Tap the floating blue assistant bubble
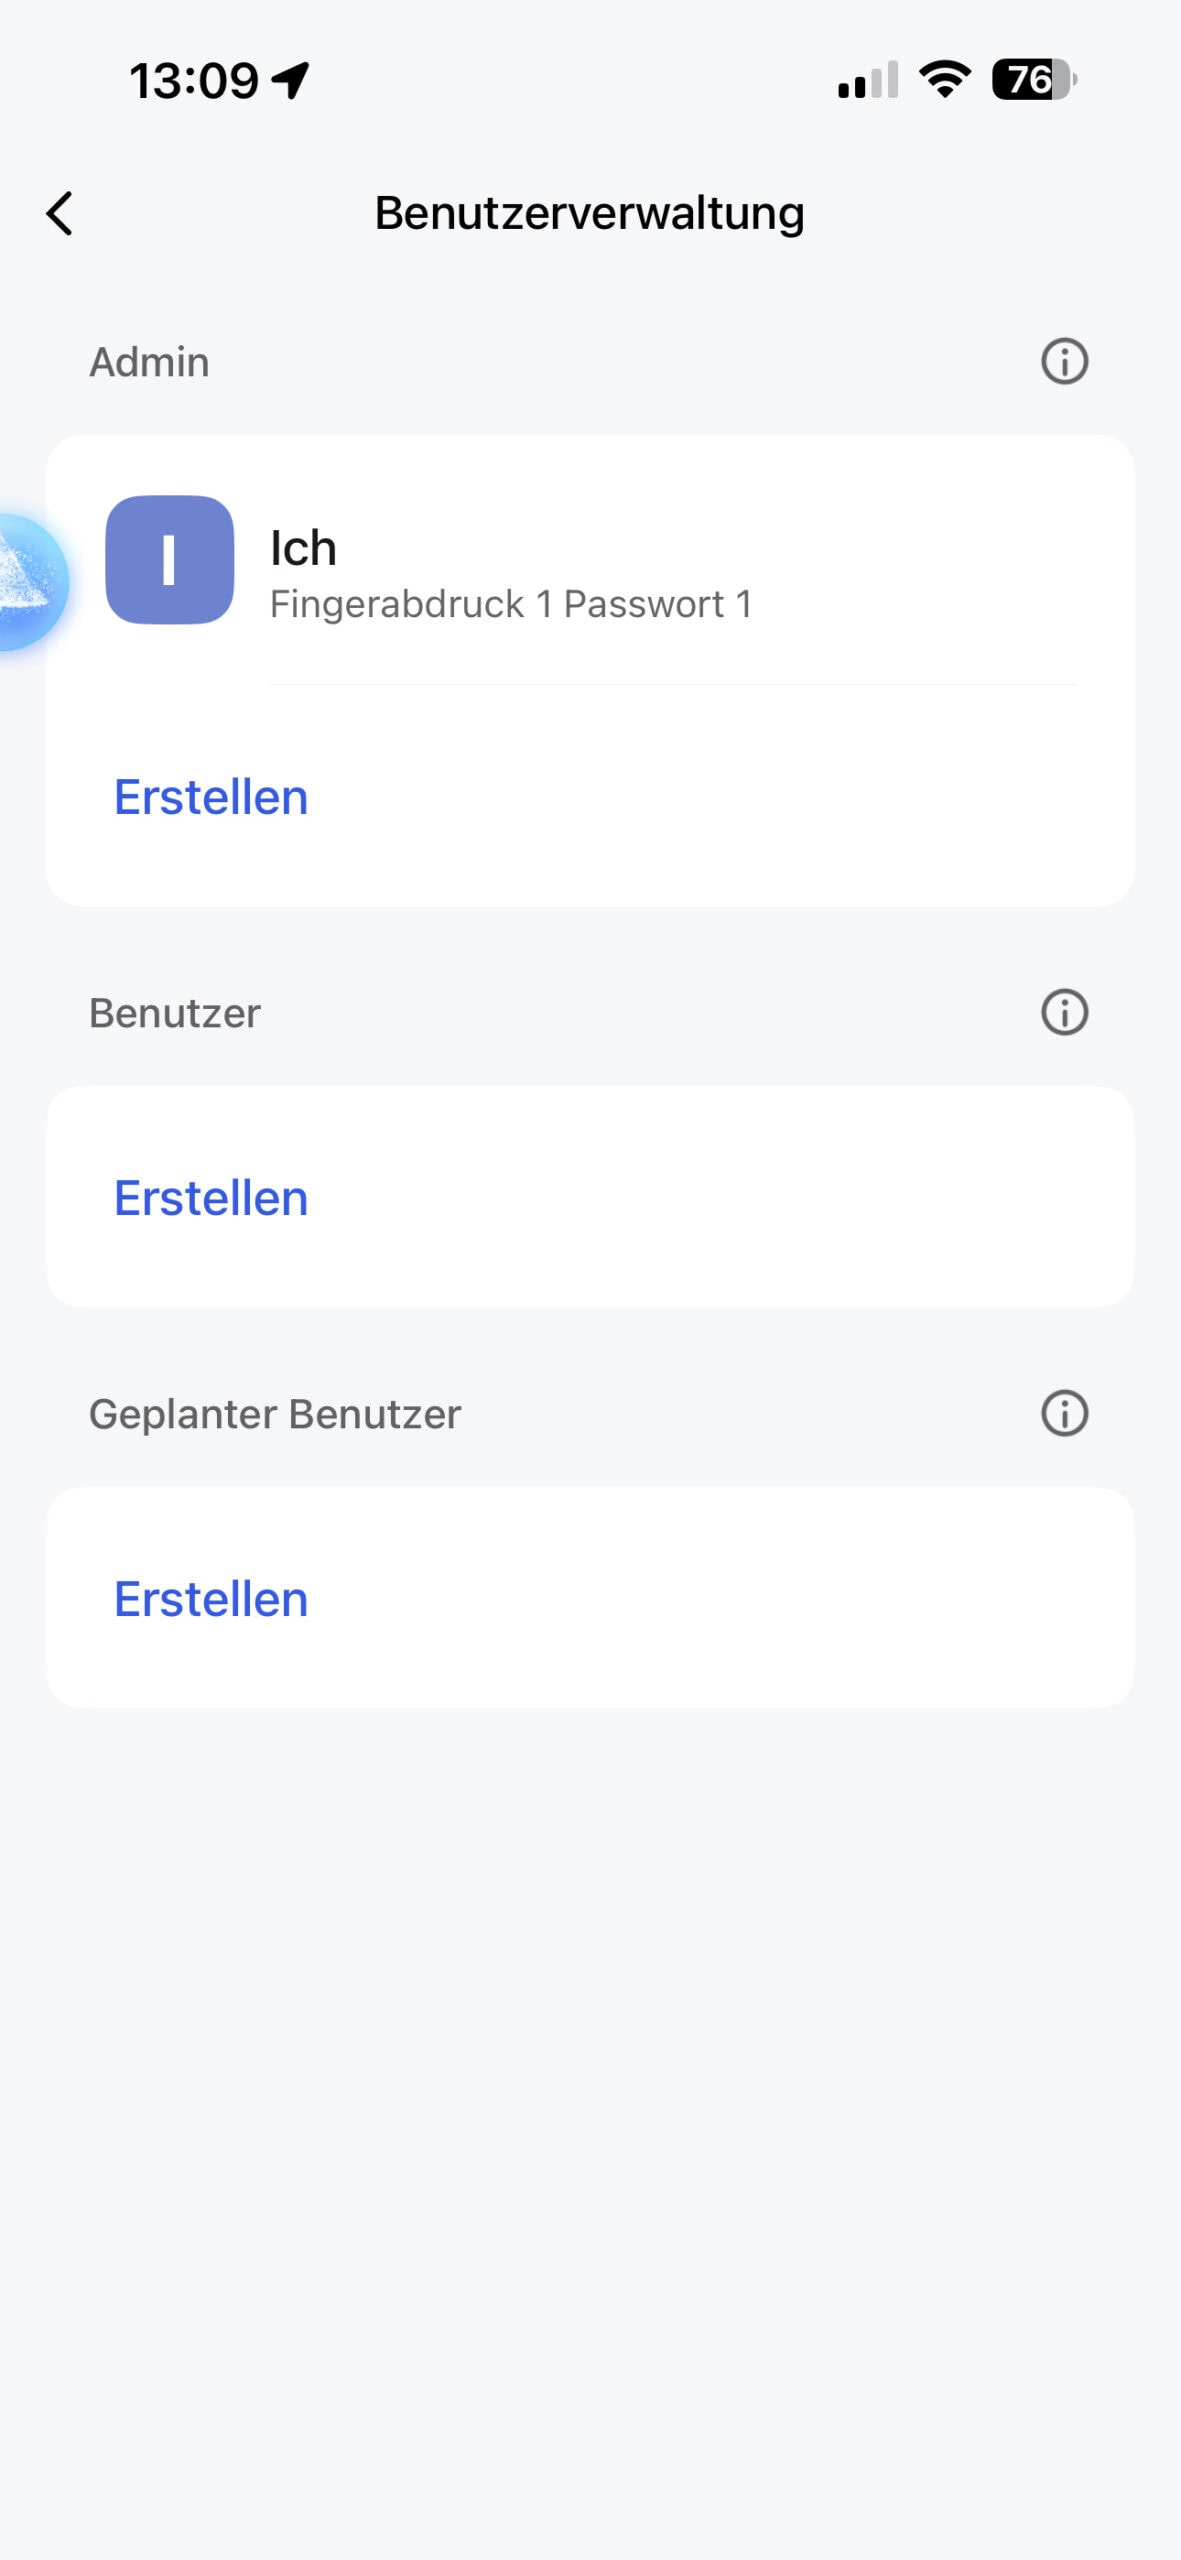Image resolution: width=1181 pixels, height=2560 pixels. pyautogui.click(x=28, y=582)
